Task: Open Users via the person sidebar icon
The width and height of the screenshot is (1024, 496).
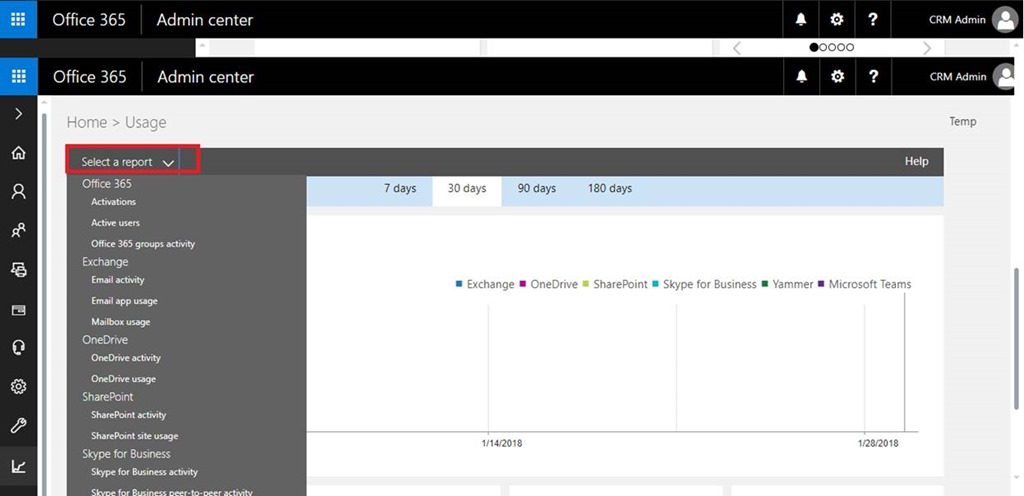Action: (18, 192)
